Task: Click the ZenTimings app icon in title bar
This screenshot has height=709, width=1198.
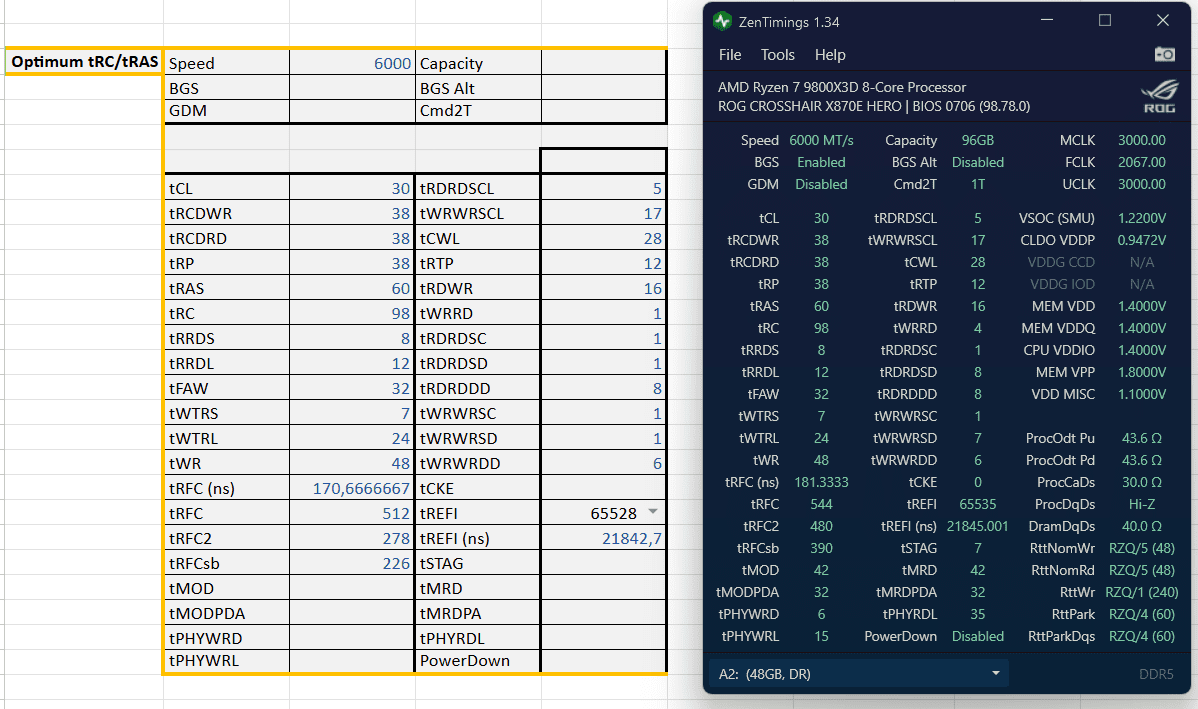Action: click(x=722, y=21)
